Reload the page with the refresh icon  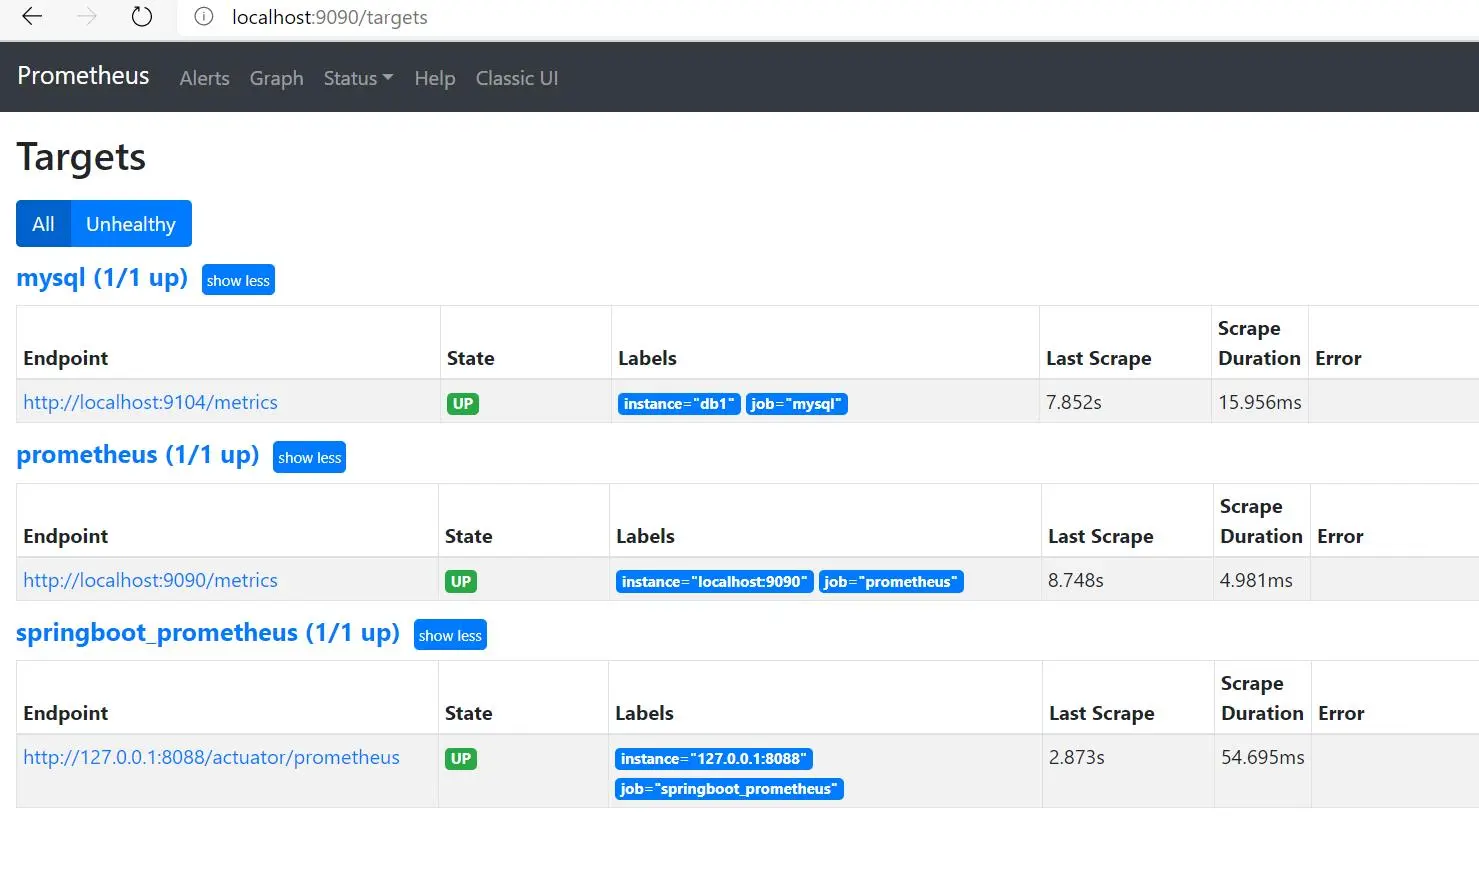click(x=142, y=16)
